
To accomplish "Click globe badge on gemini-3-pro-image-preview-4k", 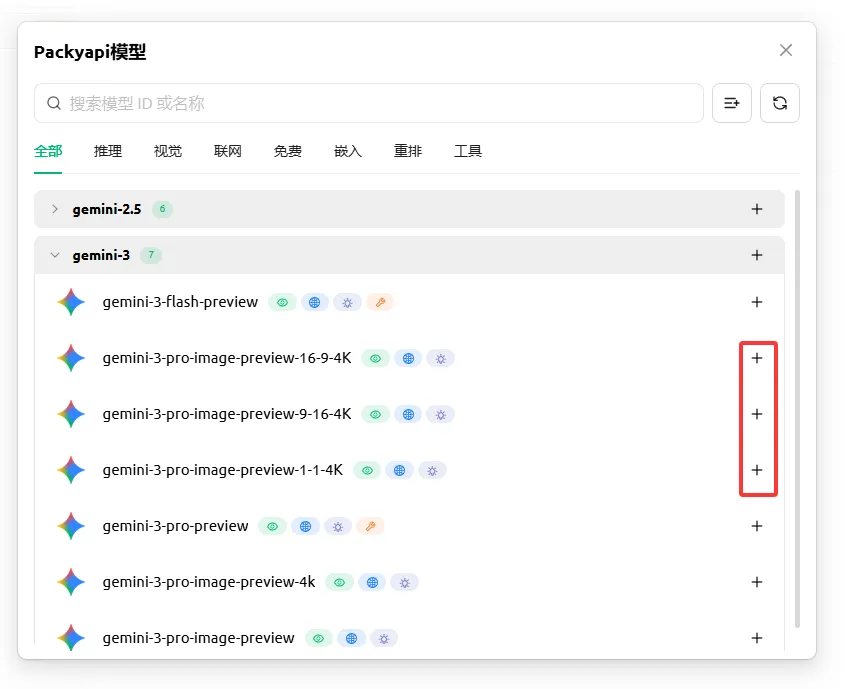I will tap(372, 583).
